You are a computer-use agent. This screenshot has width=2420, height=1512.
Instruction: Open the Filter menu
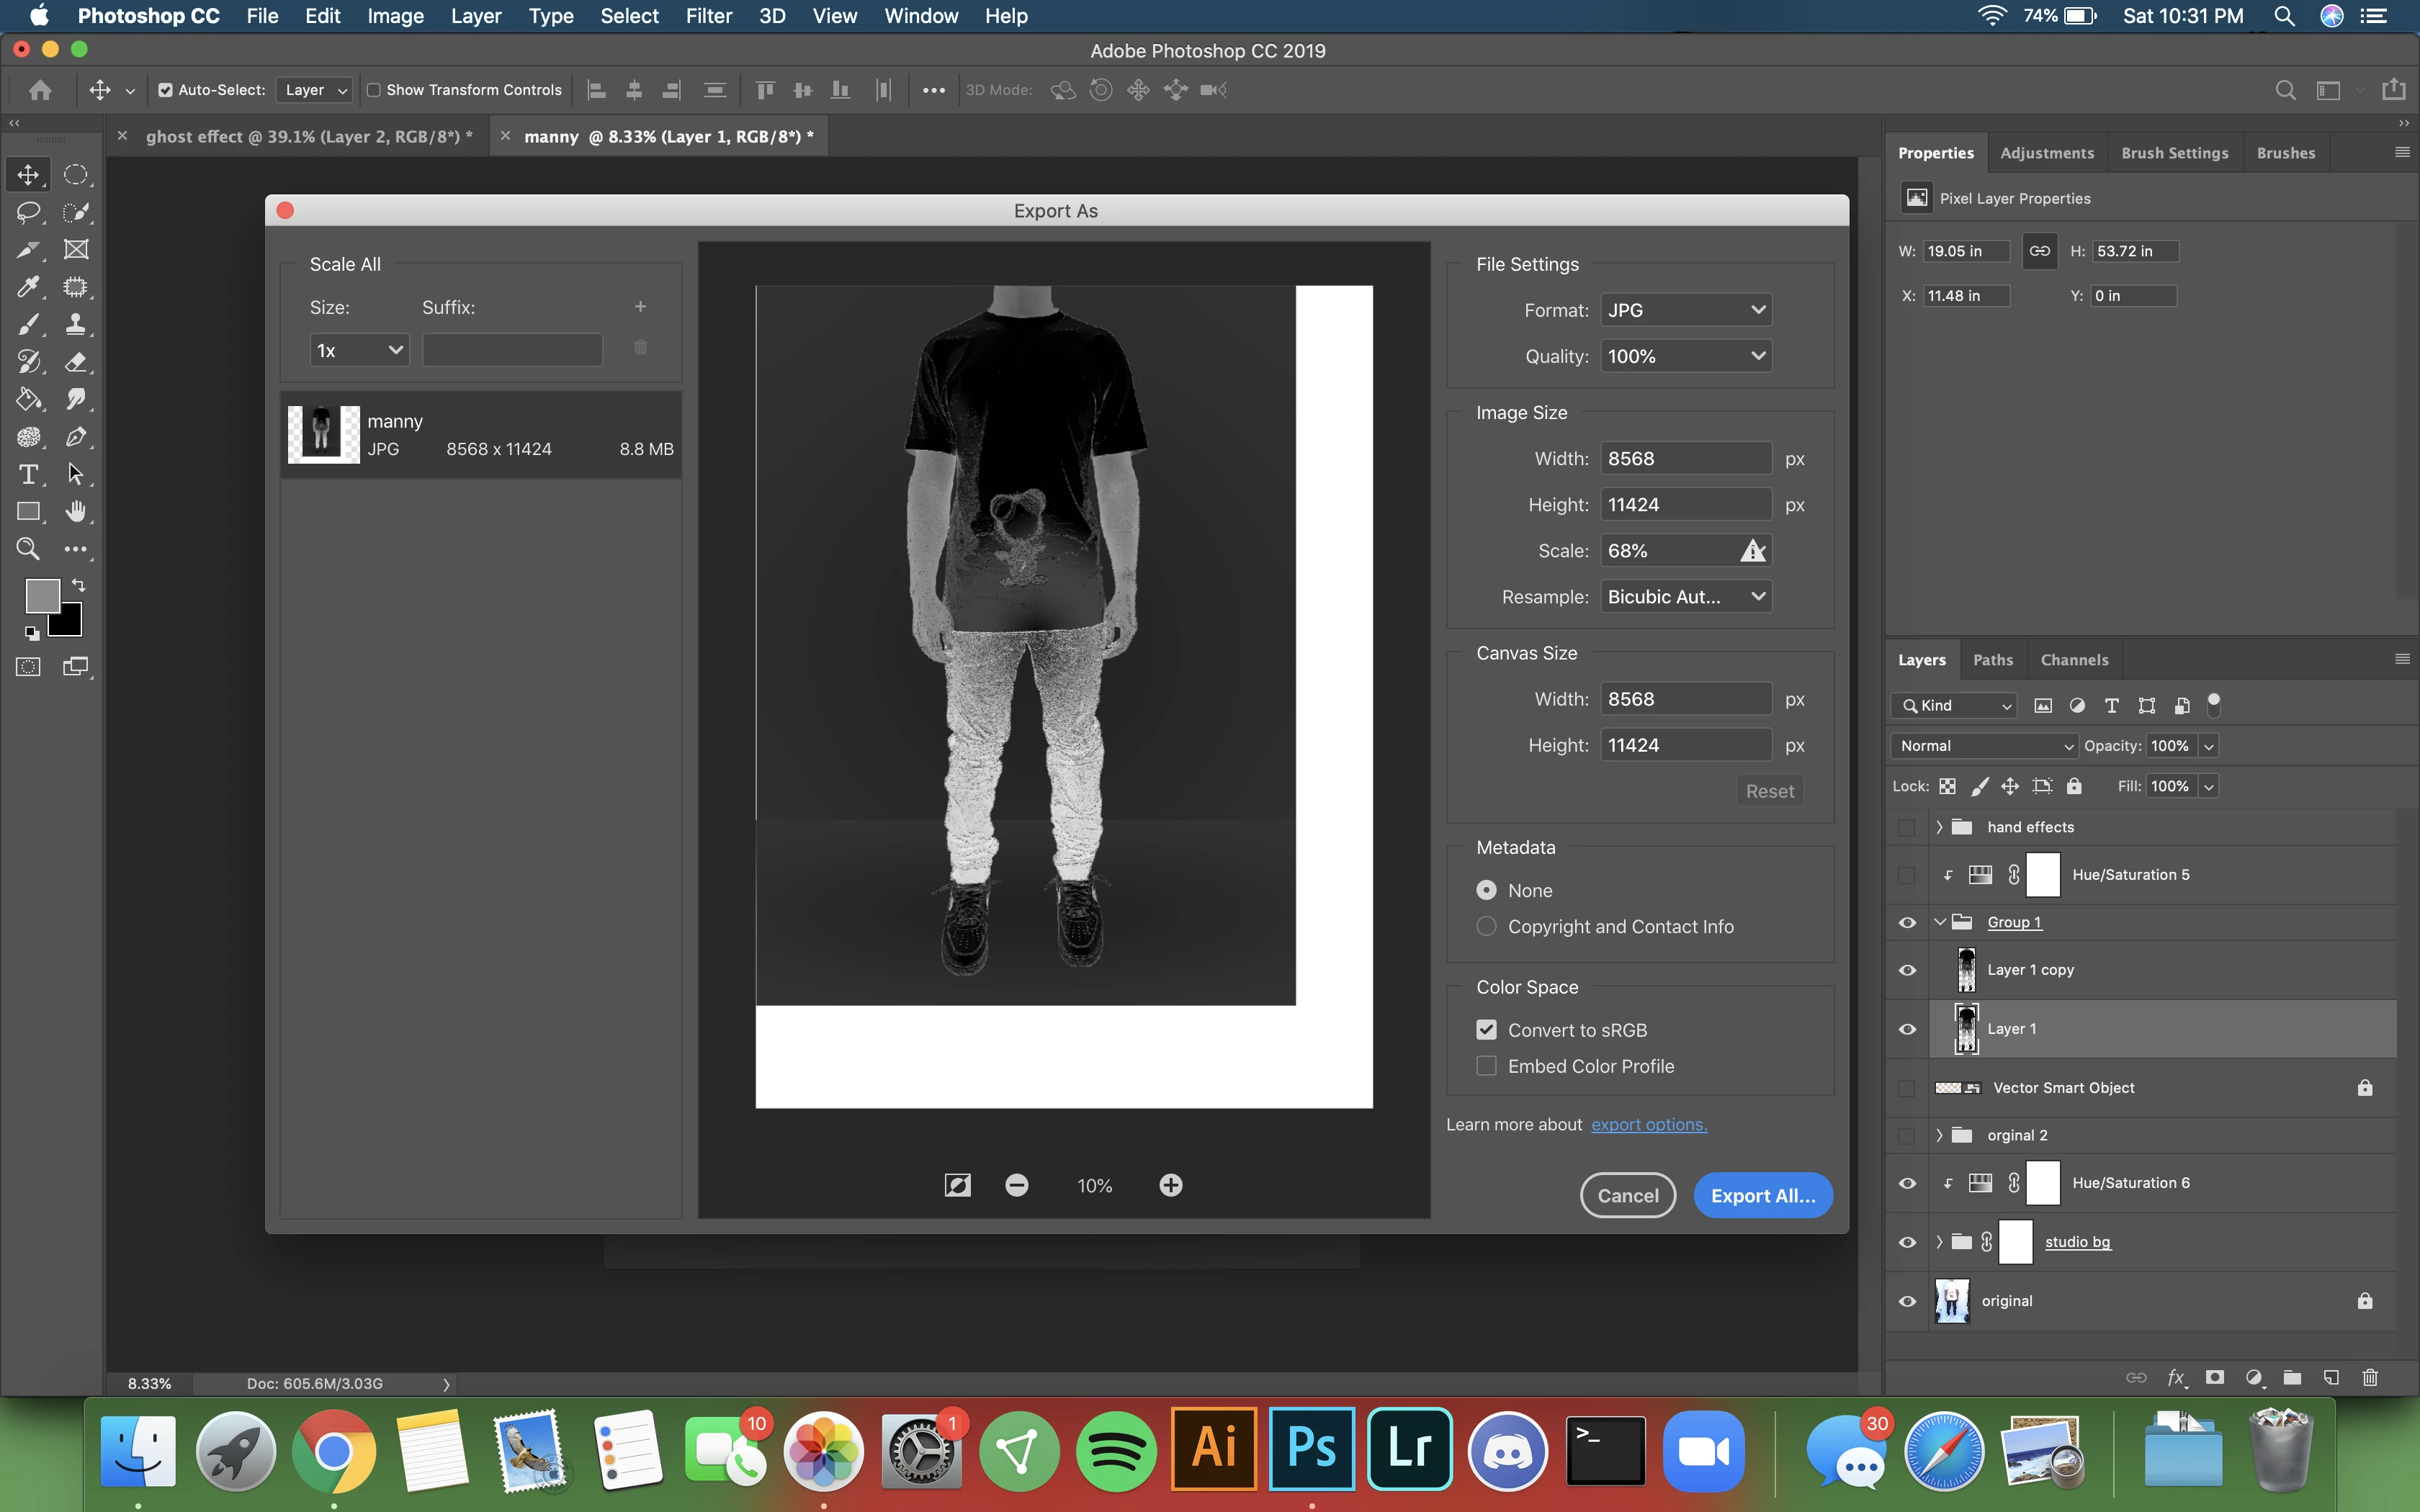[x=708, y=16]
